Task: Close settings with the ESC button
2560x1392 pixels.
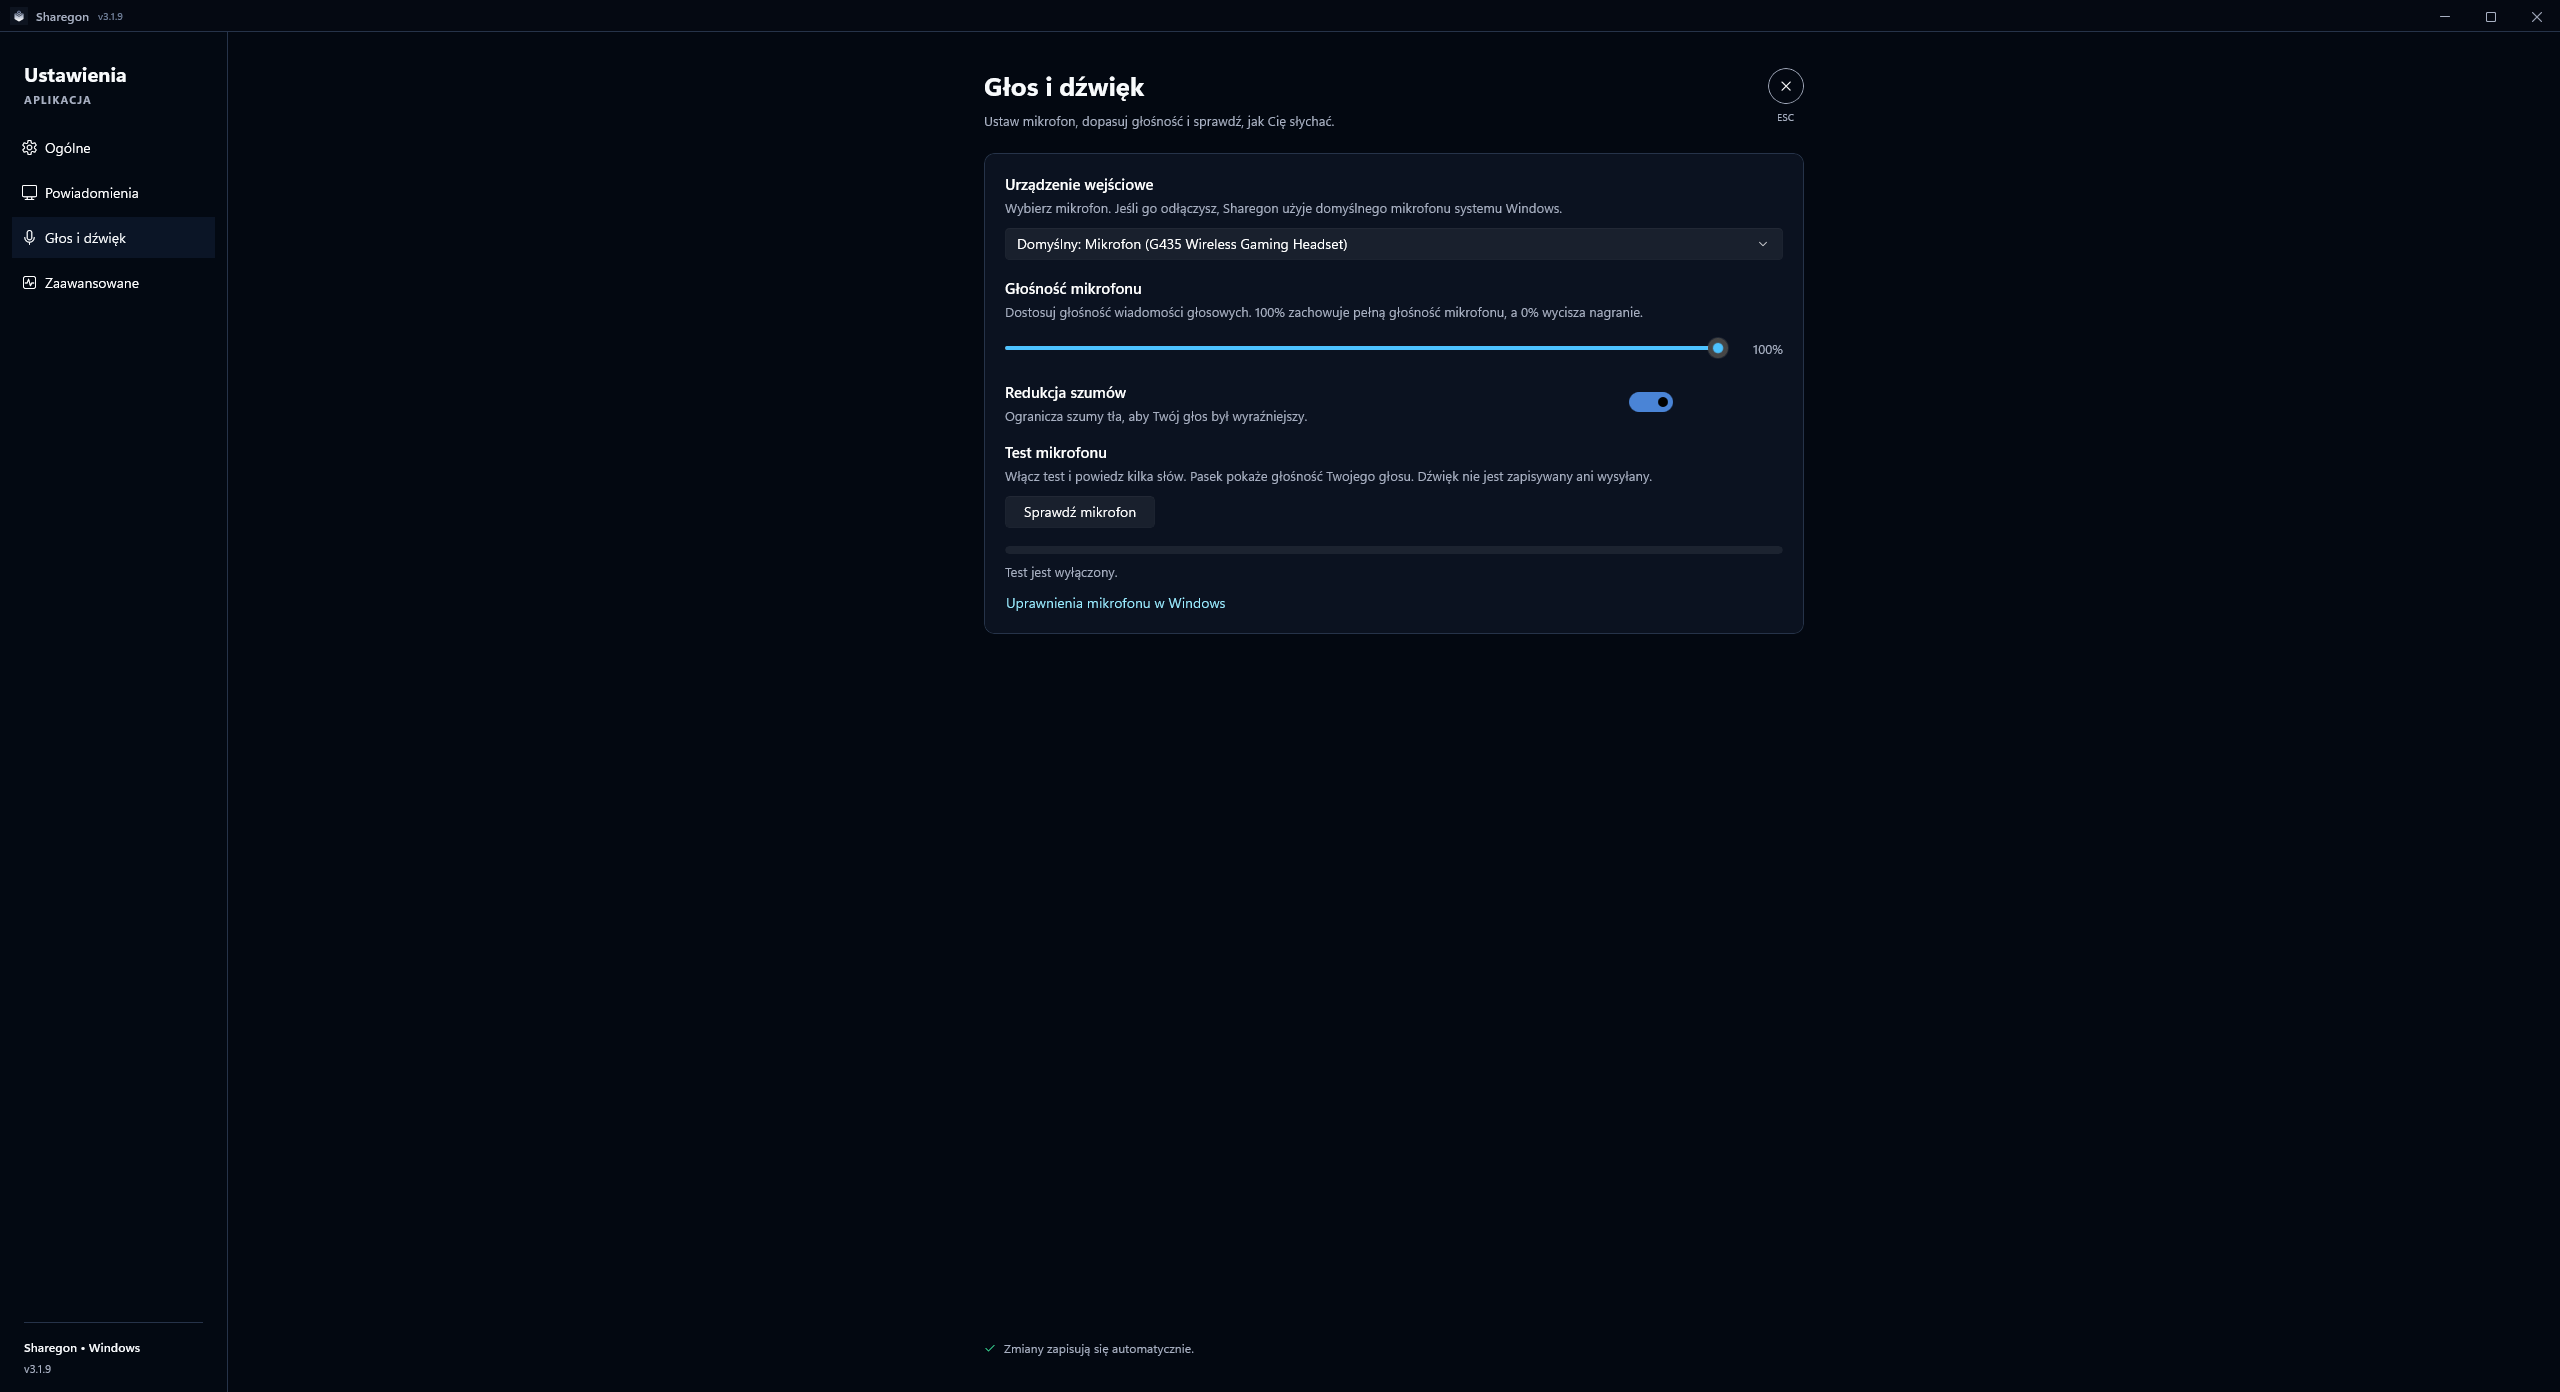Action: coord(1785,87)
